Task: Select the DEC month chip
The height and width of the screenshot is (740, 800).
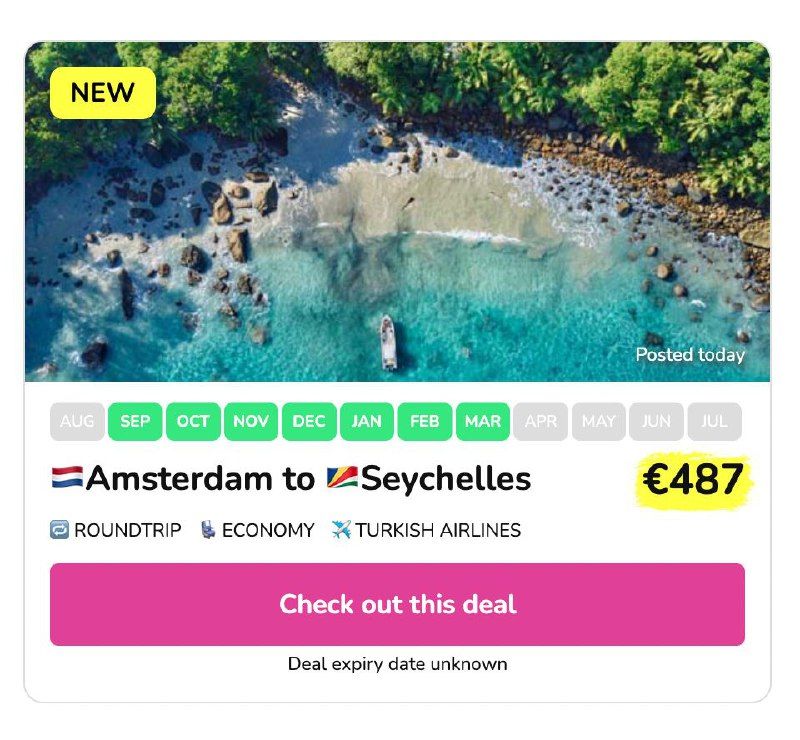Action: (309, 422)
